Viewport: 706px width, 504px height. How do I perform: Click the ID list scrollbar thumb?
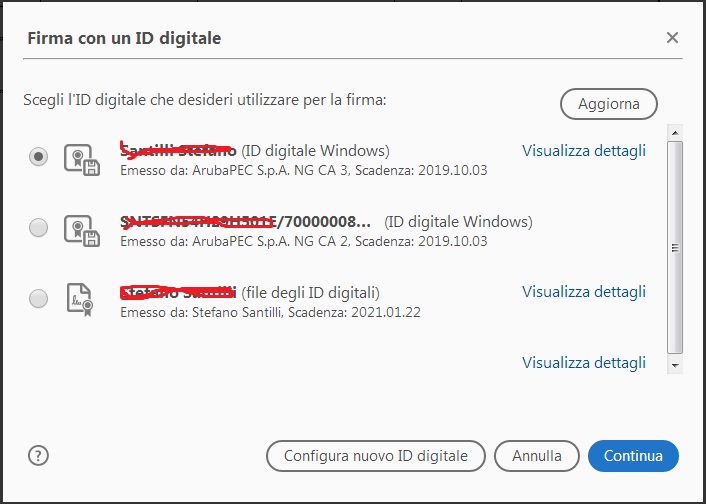click(674, 247)
